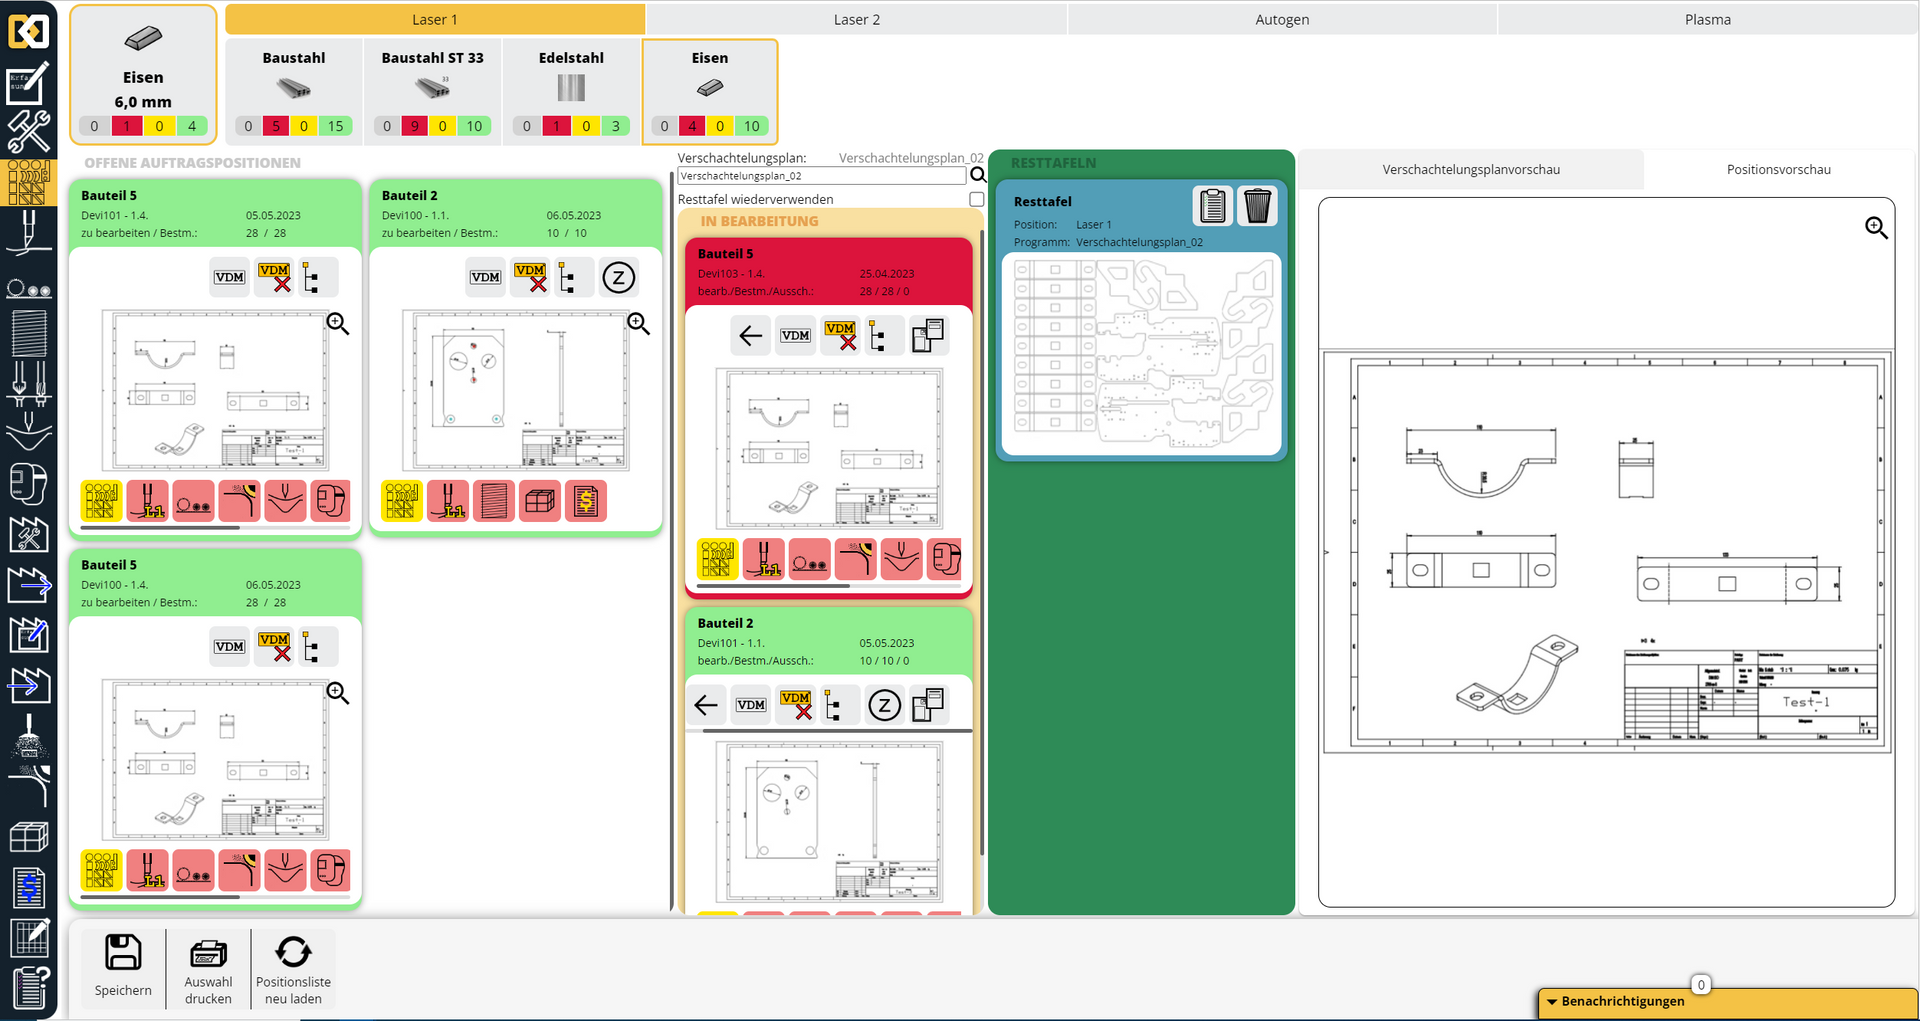Delete the Resttafel with the trash icon
1920x1021 pixels.
pyautogui.click(x=1257, y=206)
